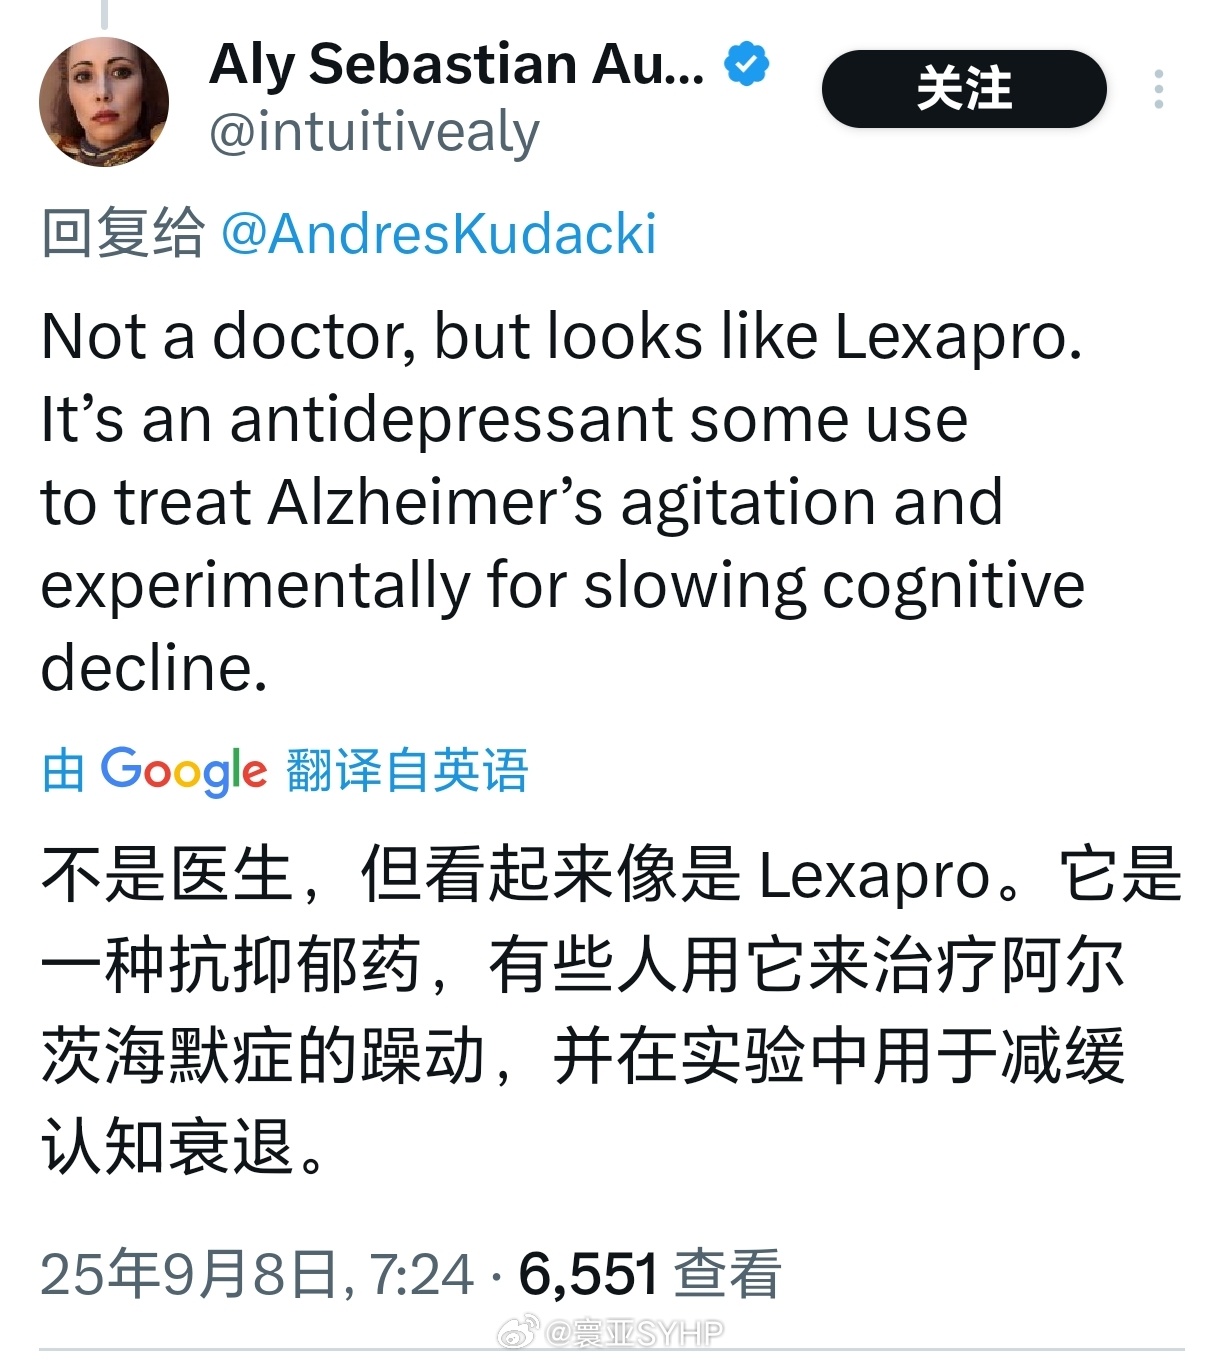Open the @intuitivealy handle
The image size is (1224, 1361).
coord(374,132)
